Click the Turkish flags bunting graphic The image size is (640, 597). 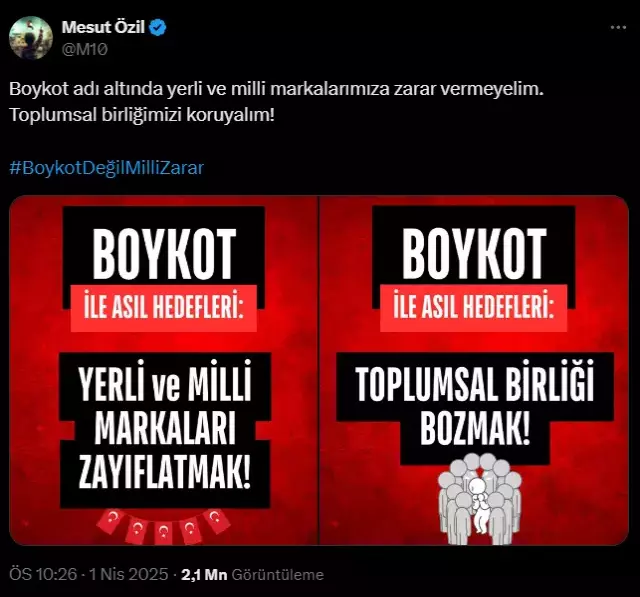click(x=163, y=526)
